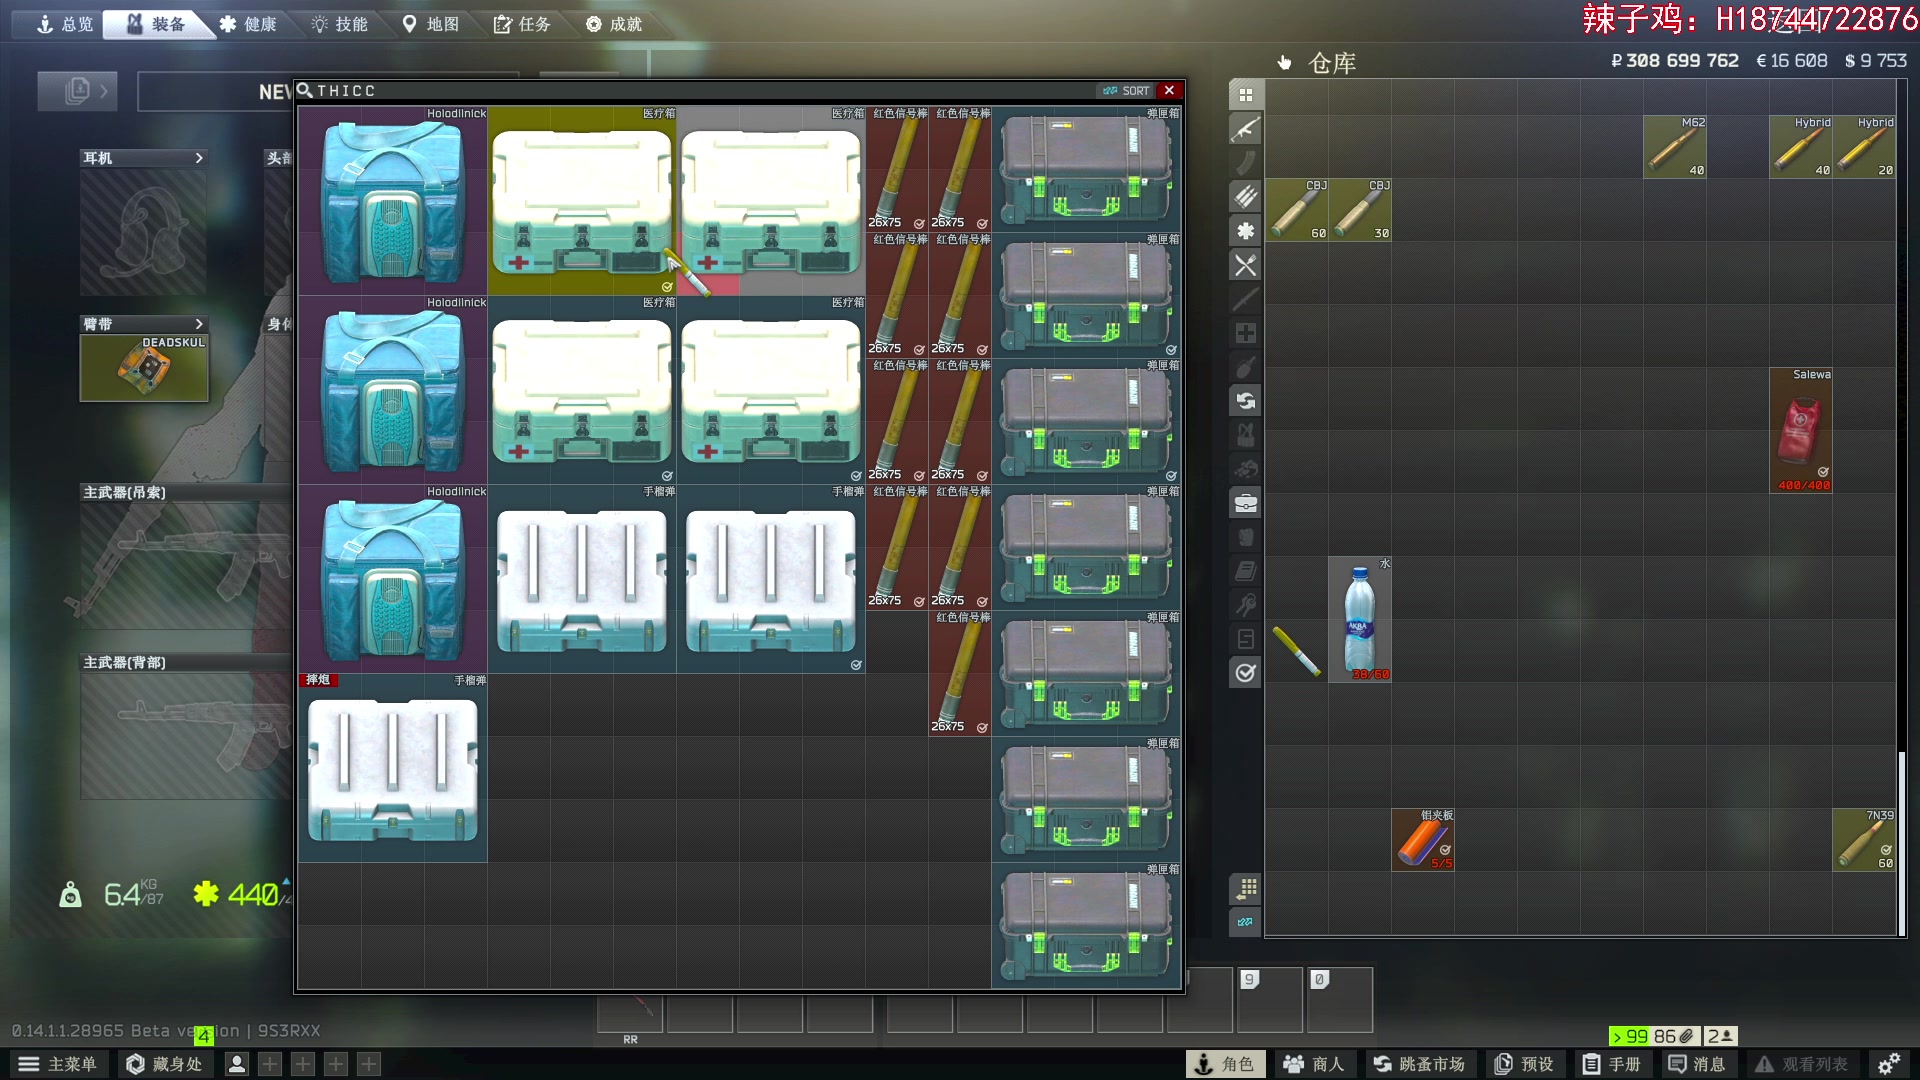Click the stash auto-sort icon below filters
This screenshot has height=1080, width=1920.
(x=1245, y=922)
